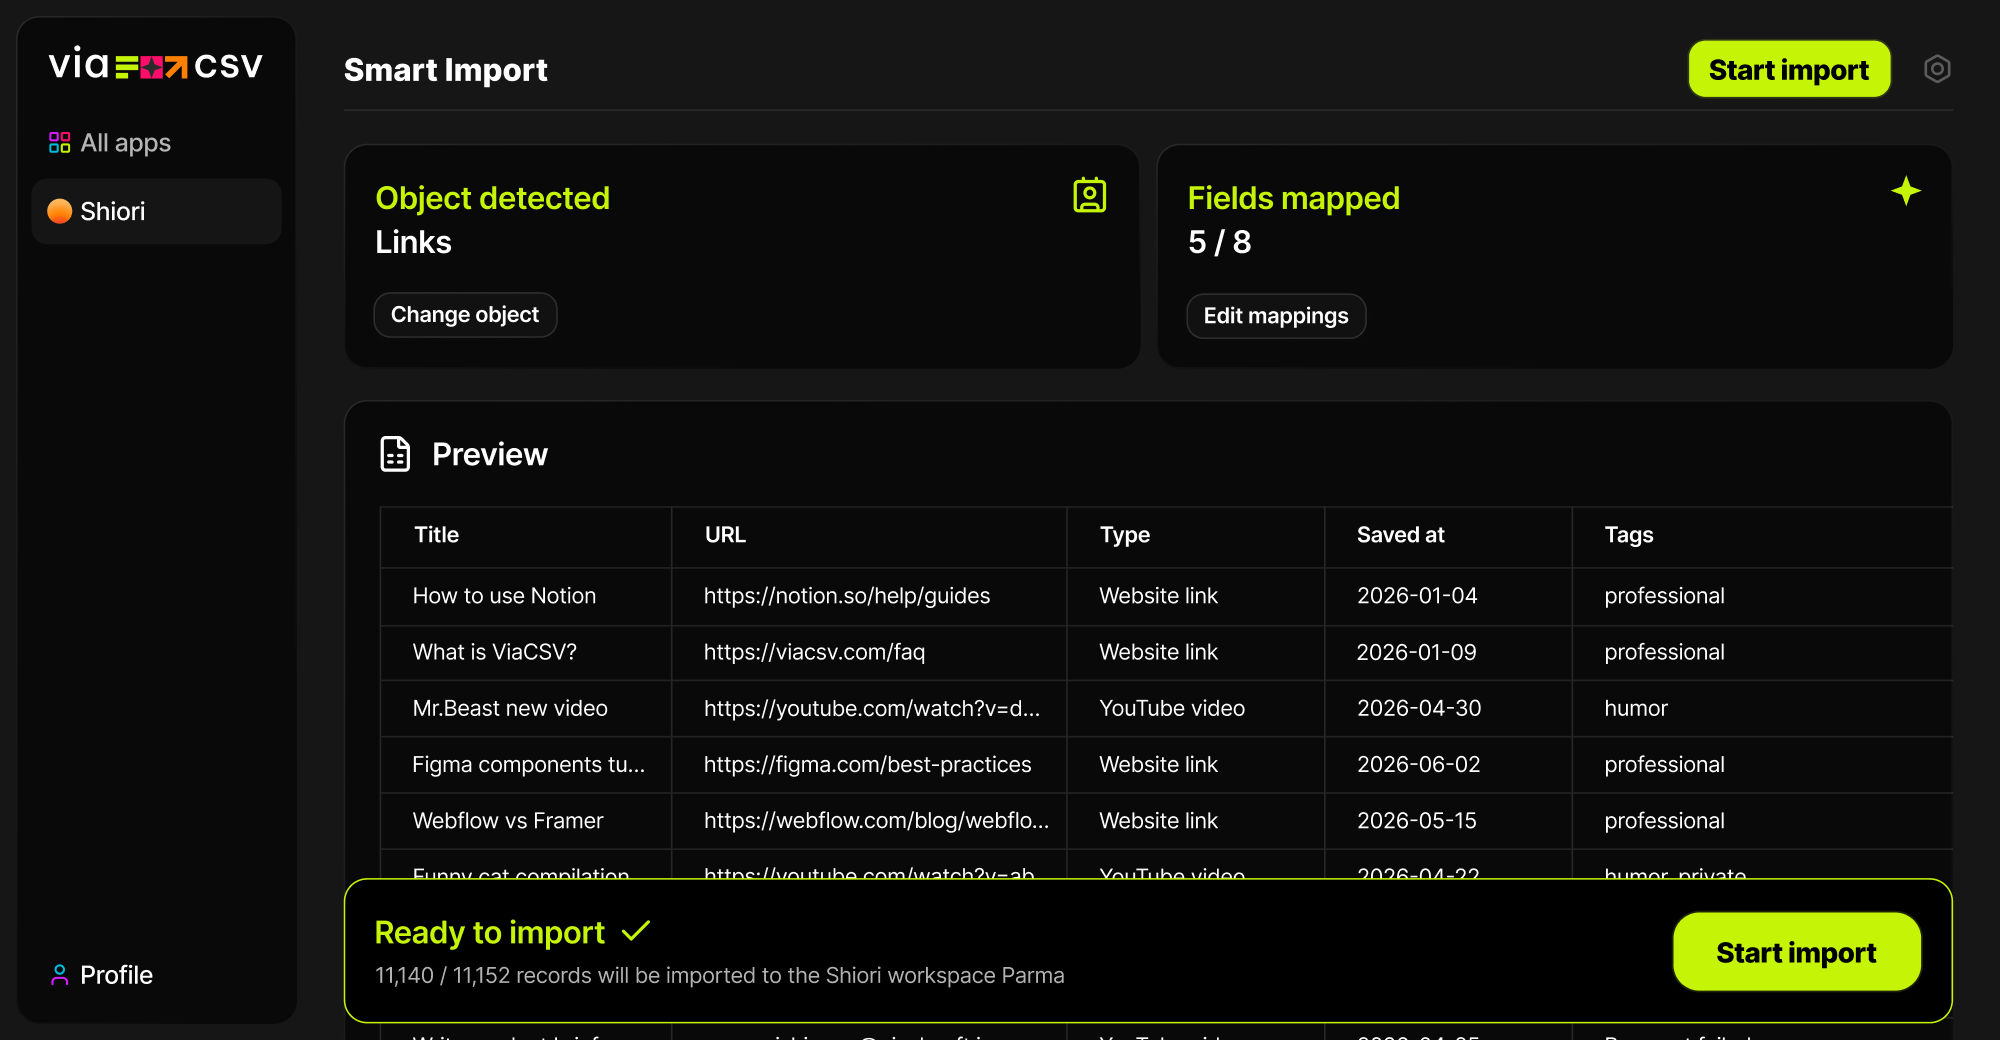The height and width of the screenshot is (1040, 2000).
Task: Click the 'humor' tag cell
Action: [x=1761, y=708]
